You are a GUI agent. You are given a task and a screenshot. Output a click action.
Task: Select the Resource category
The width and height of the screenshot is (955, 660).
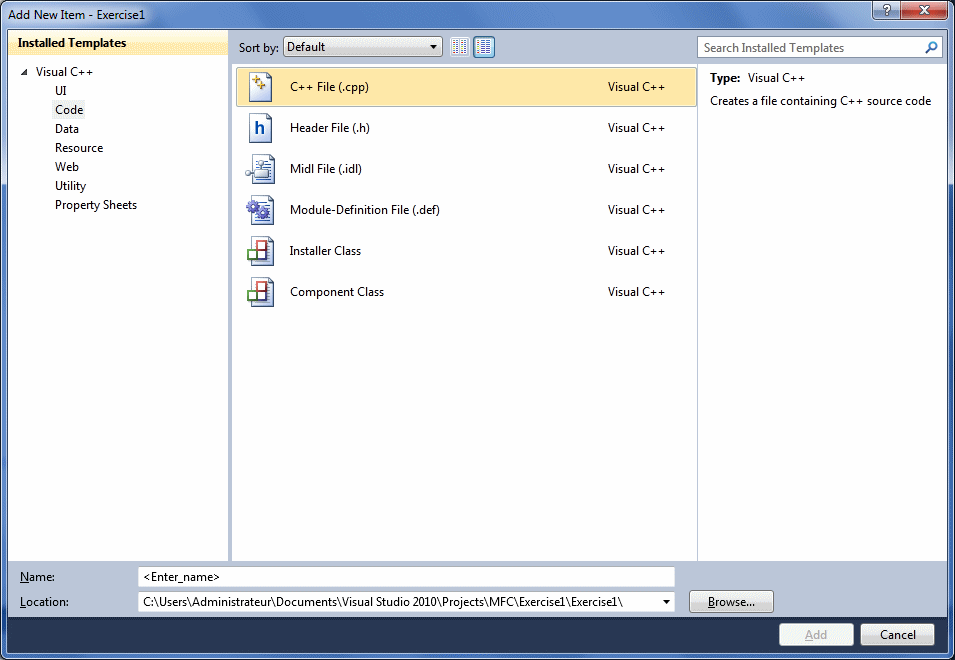[x=79, y=147]
